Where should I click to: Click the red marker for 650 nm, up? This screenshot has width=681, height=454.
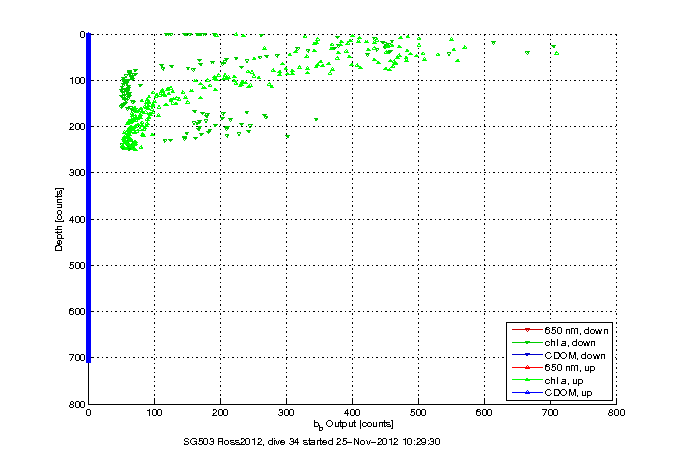(x=526, y=369)
